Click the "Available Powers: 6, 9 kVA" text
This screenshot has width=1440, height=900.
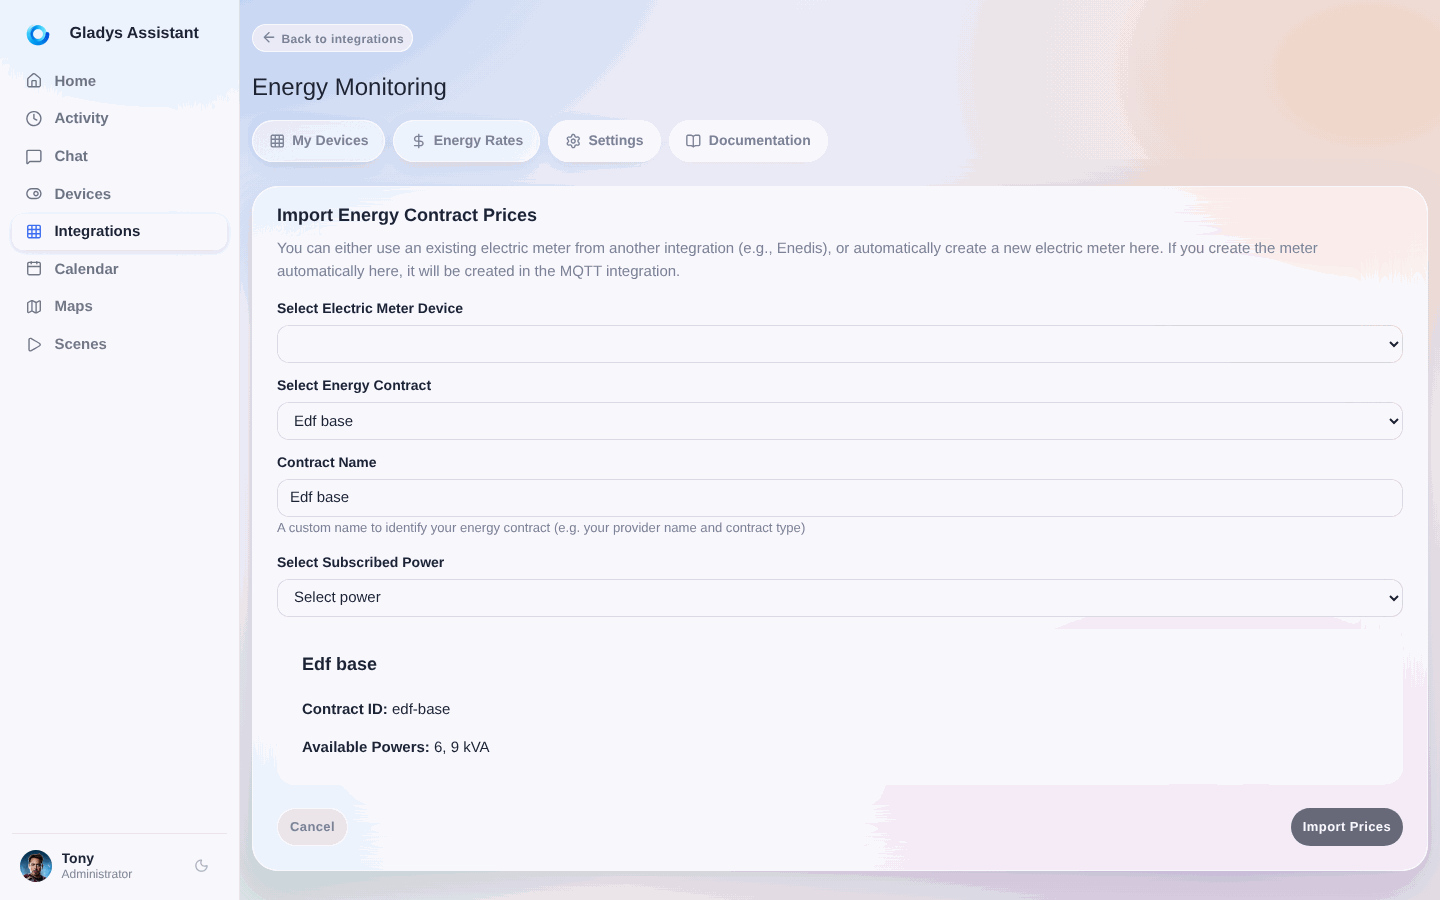[x=396, y=747]
